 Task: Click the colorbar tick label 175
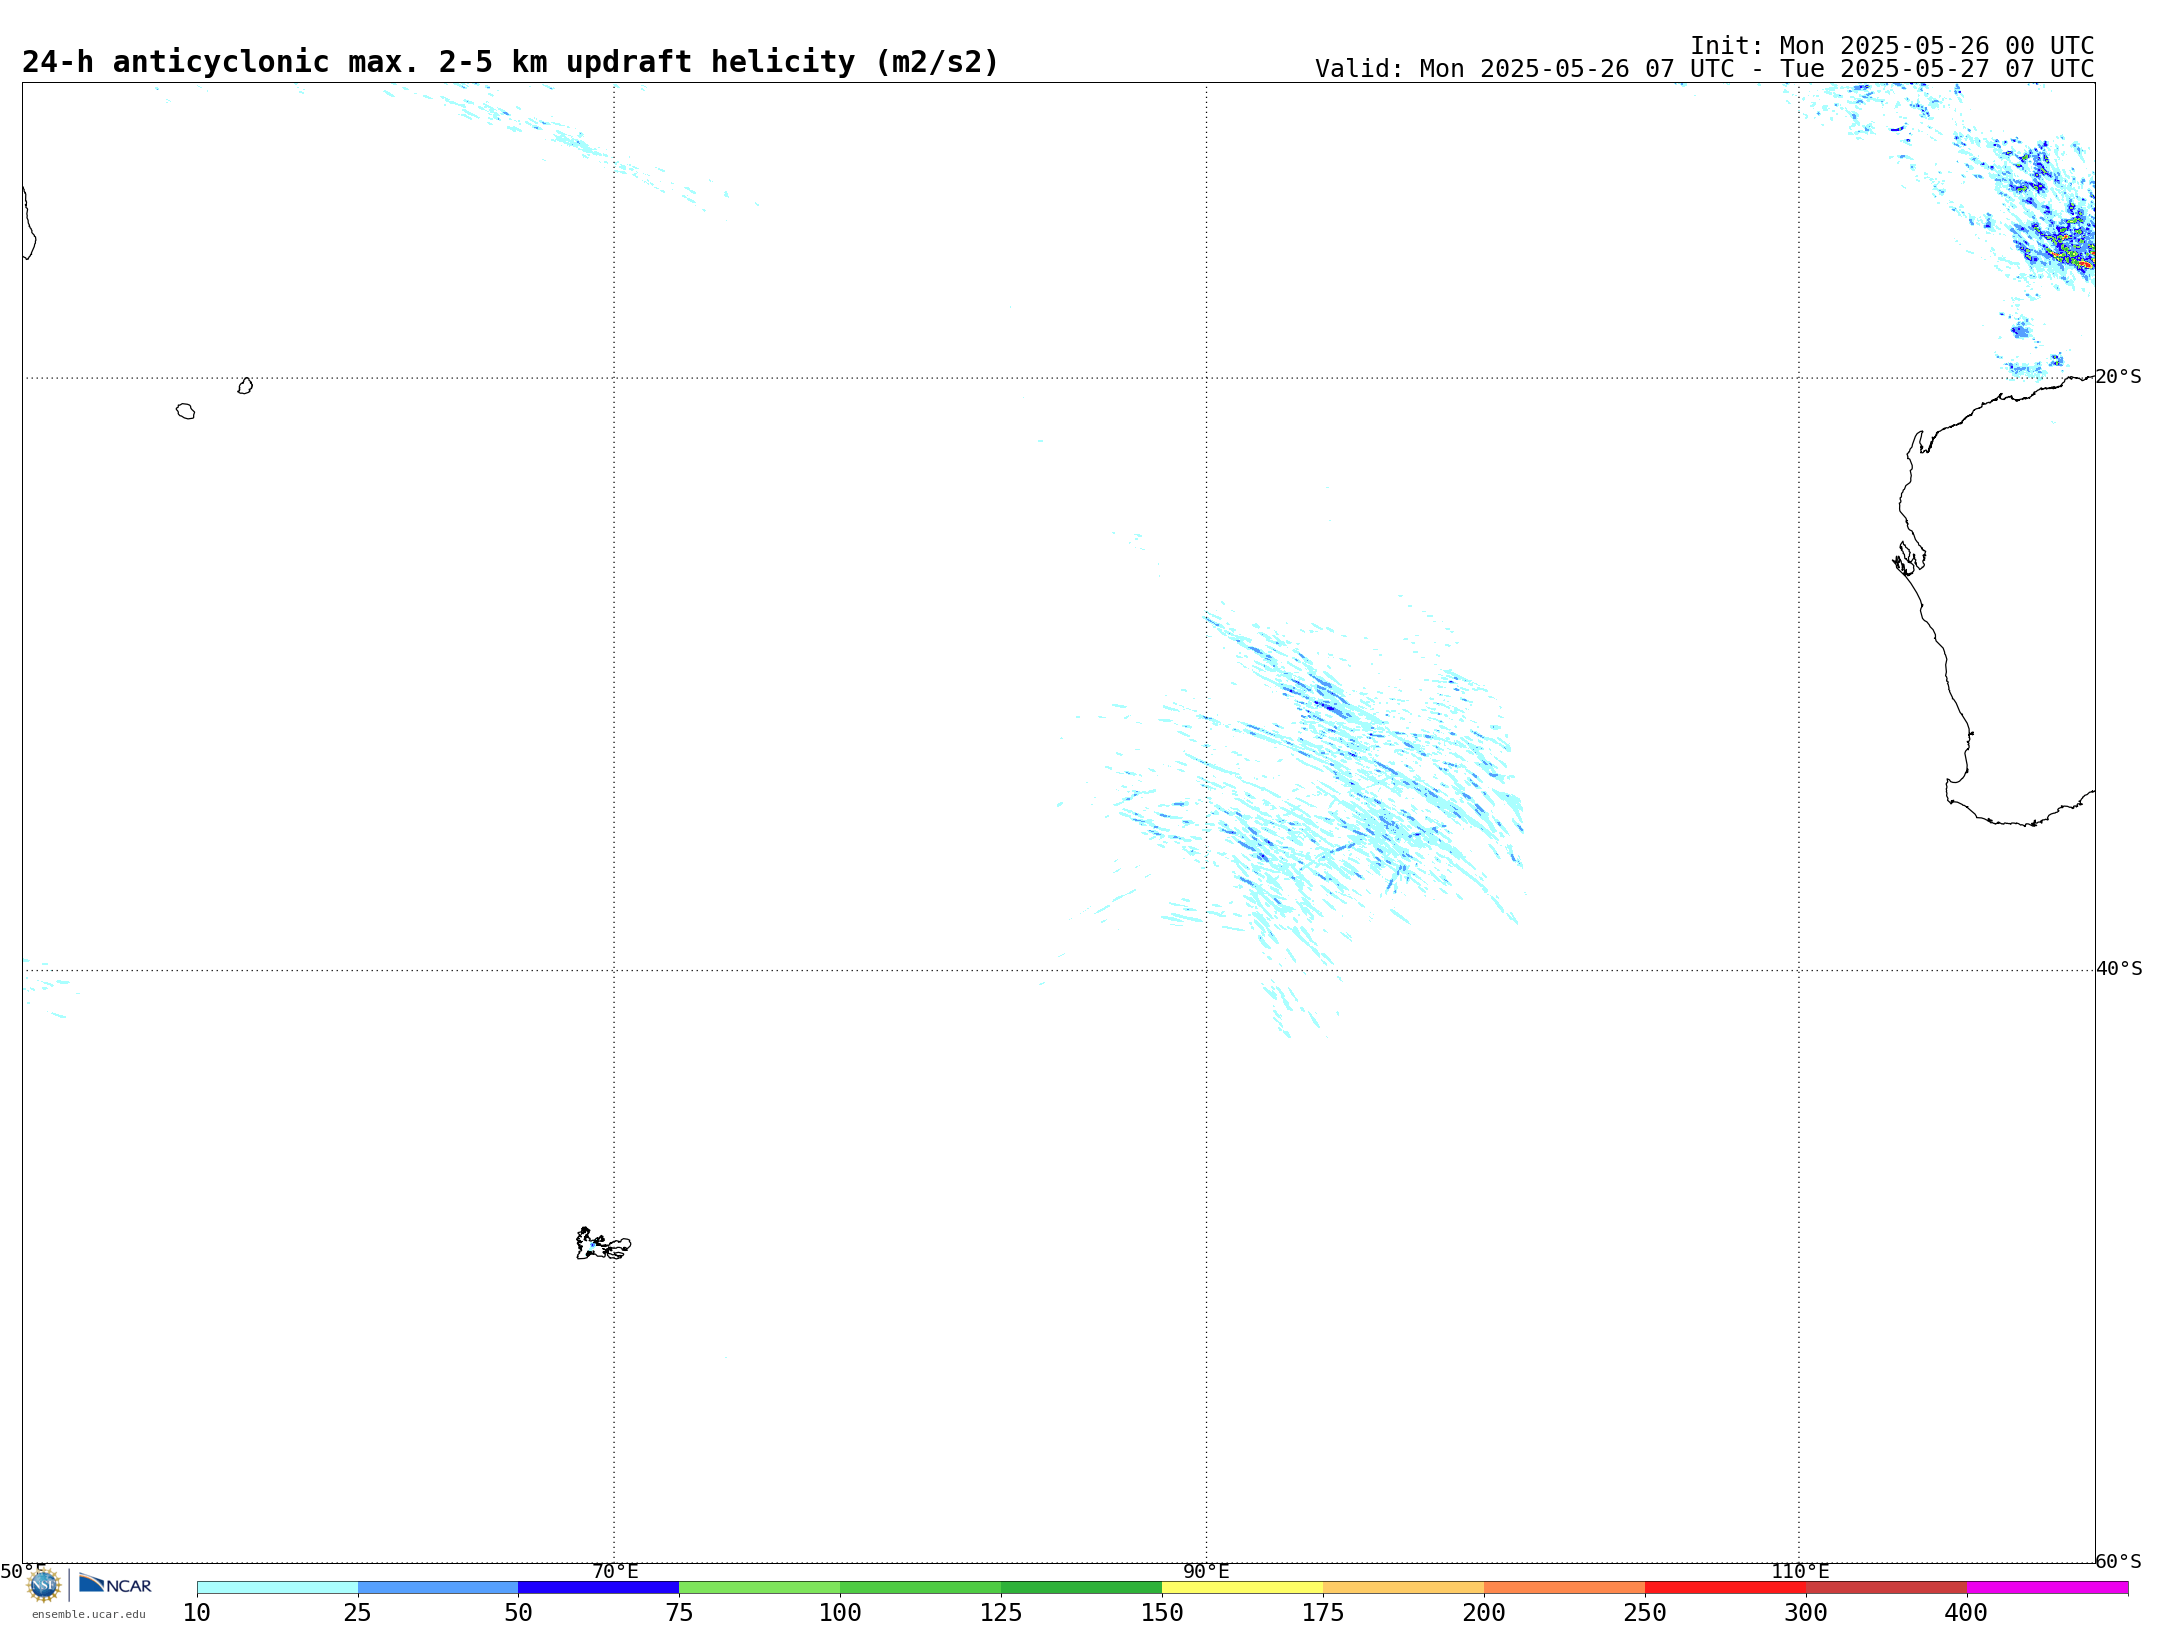coord(1324,1612)
